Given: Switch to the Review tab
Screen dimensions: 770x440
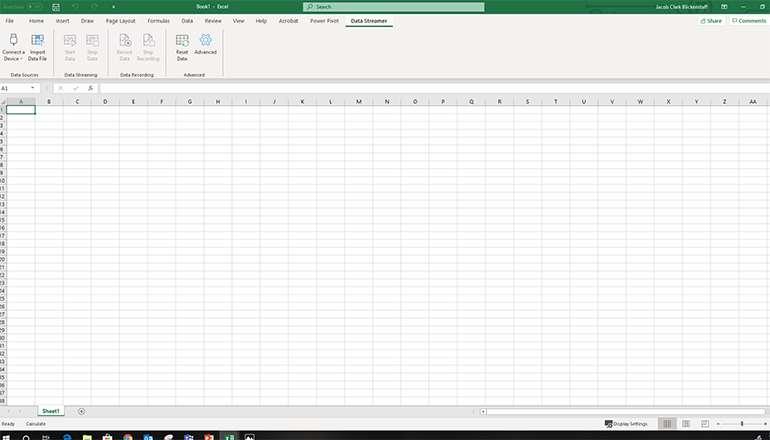Looking at the screenshot, I should pyautogui.click(x=213, y=21).
